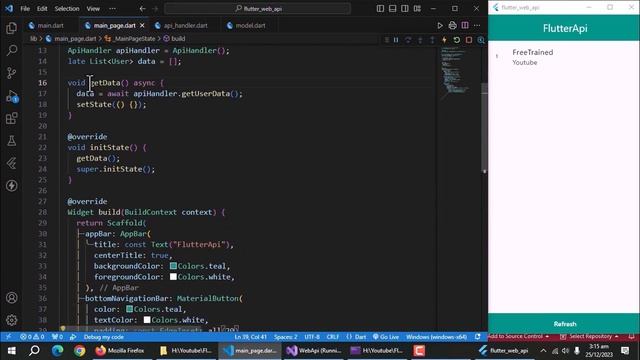Viewport: 640px width, 360px height.
Task: Open the Search view in activity bar
Action: 11,51
